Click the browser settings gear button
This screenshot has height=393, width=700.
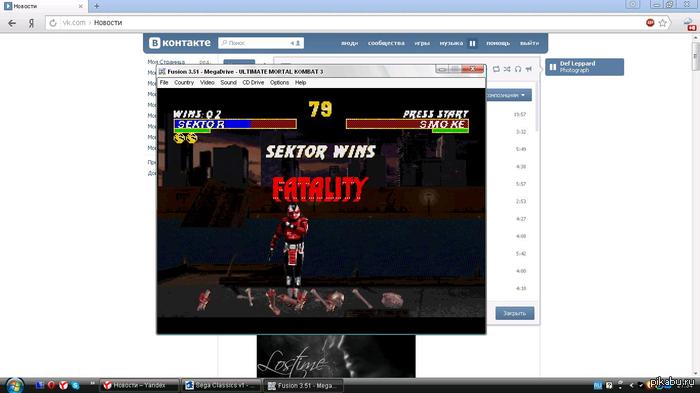[633, 4]
